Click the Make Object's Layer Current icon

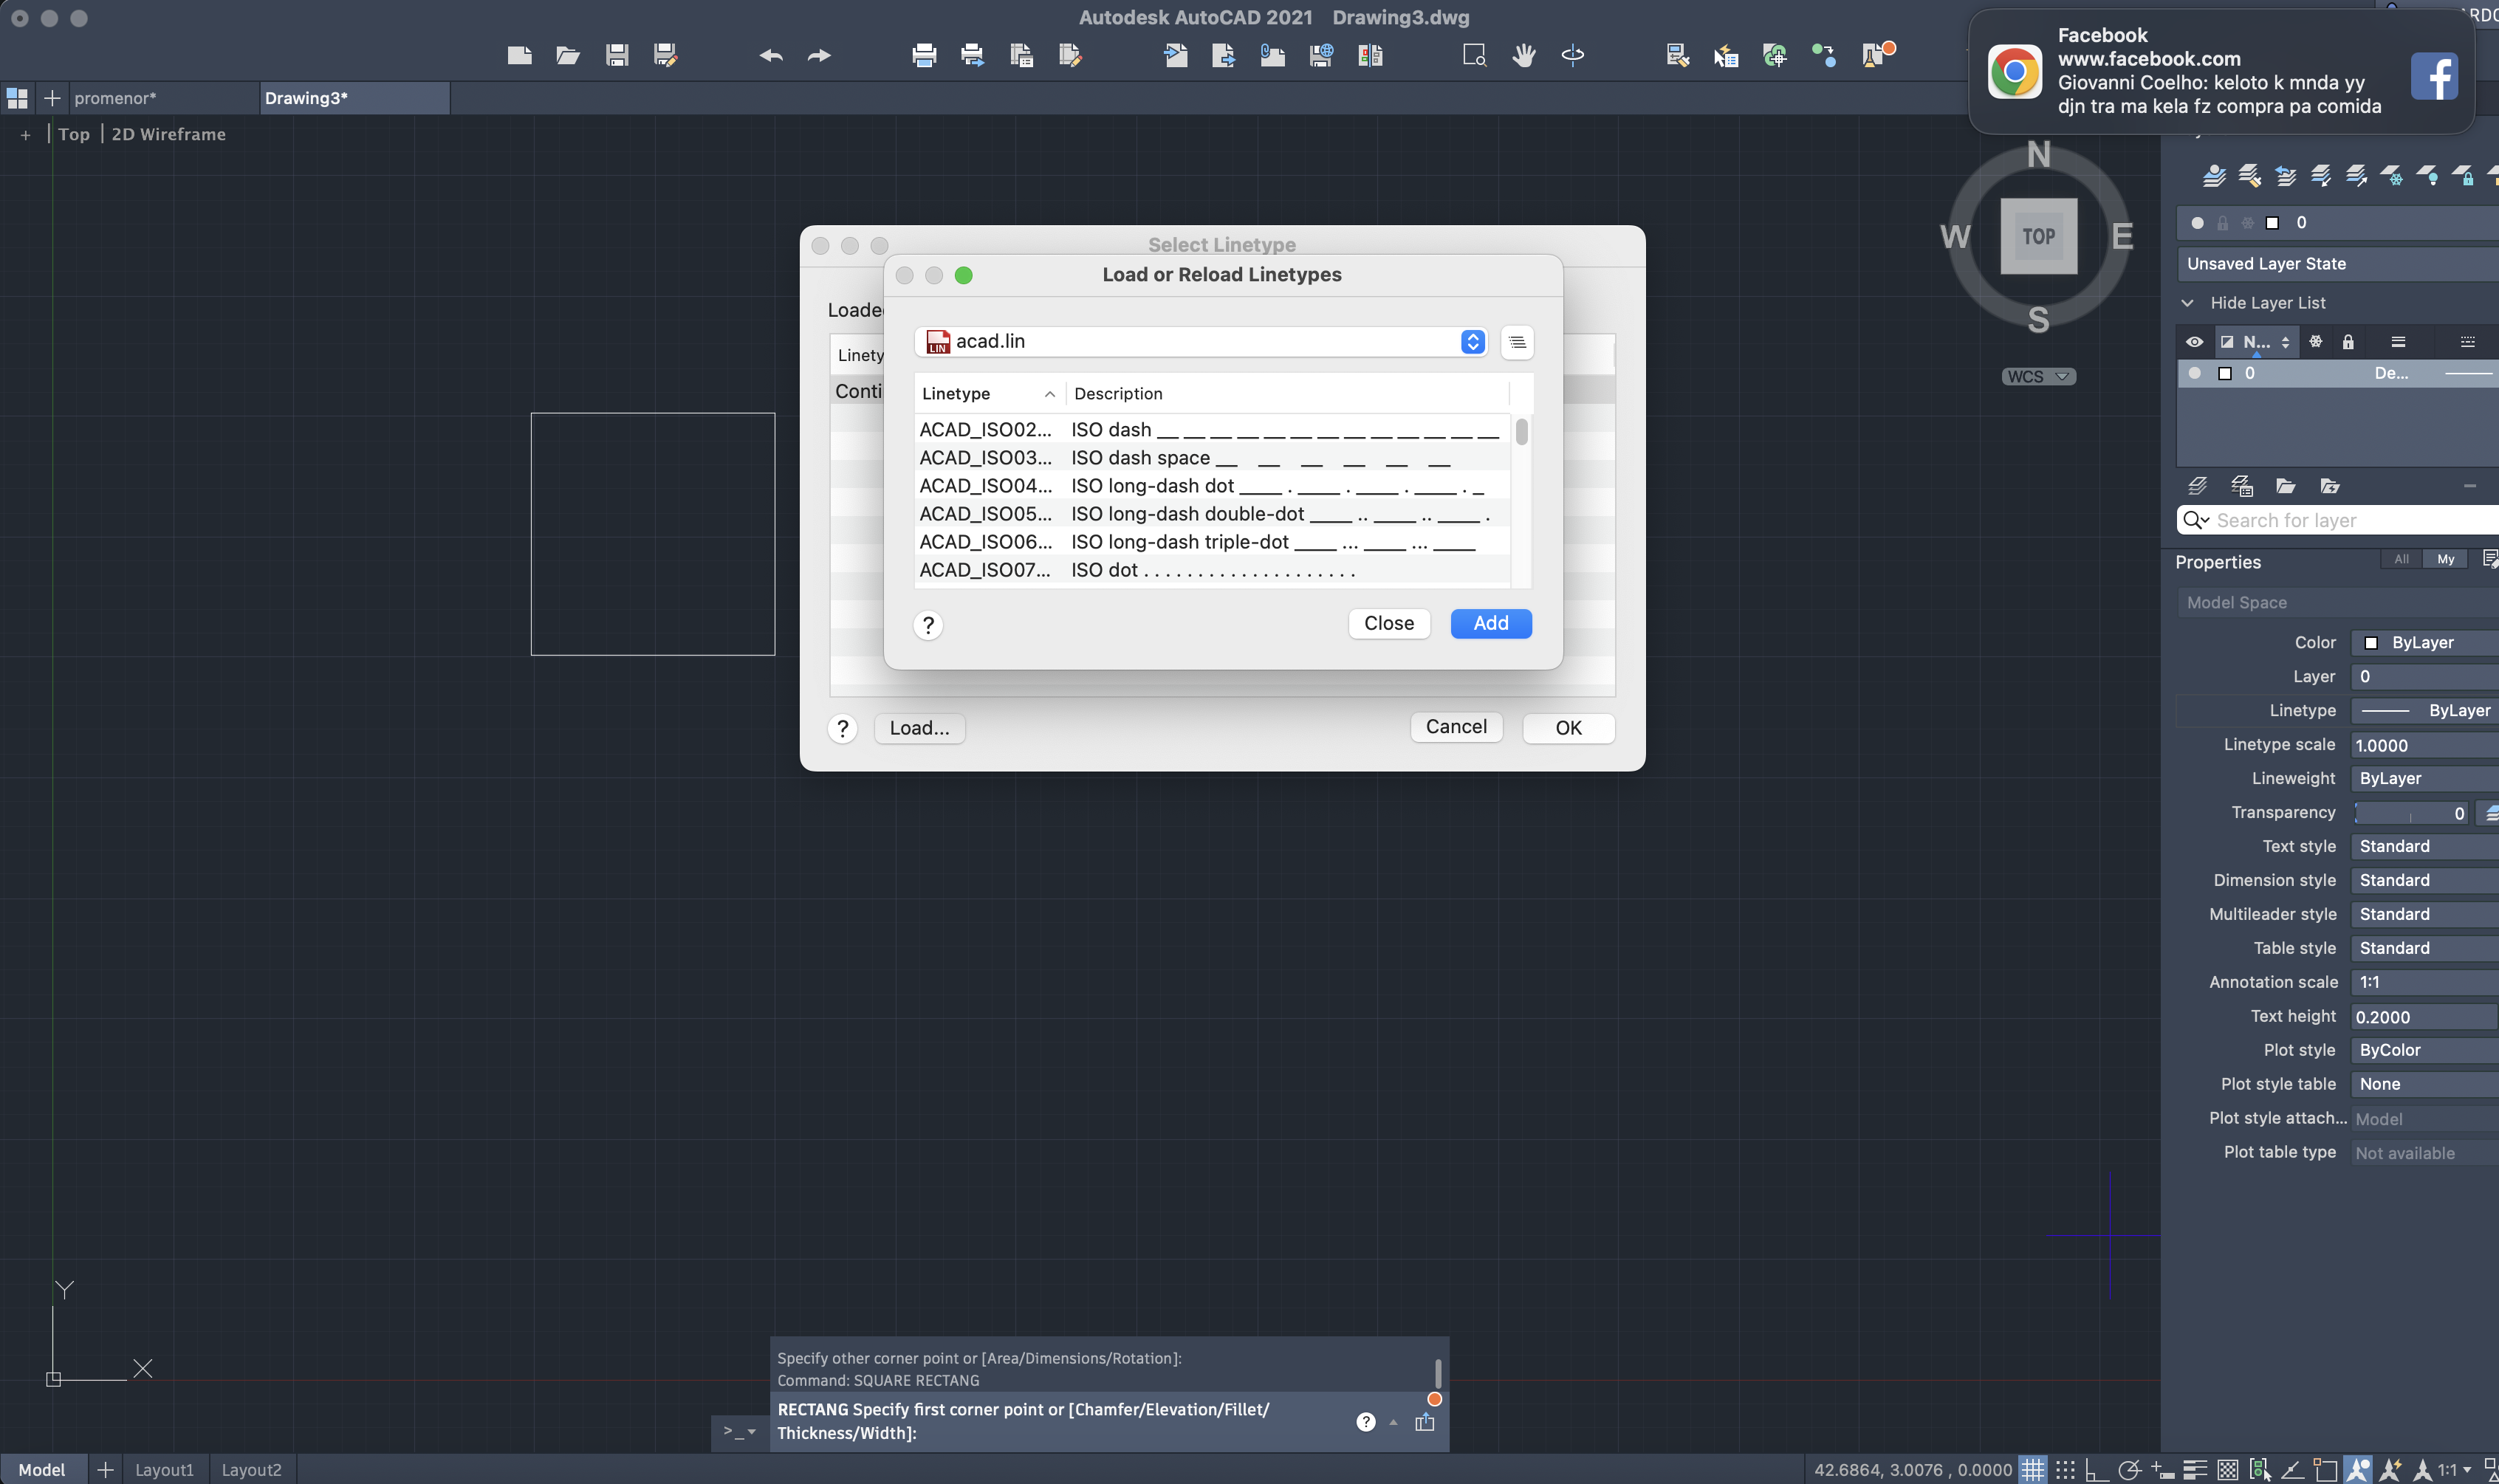pyautogui.click(x=2214, y=176)
